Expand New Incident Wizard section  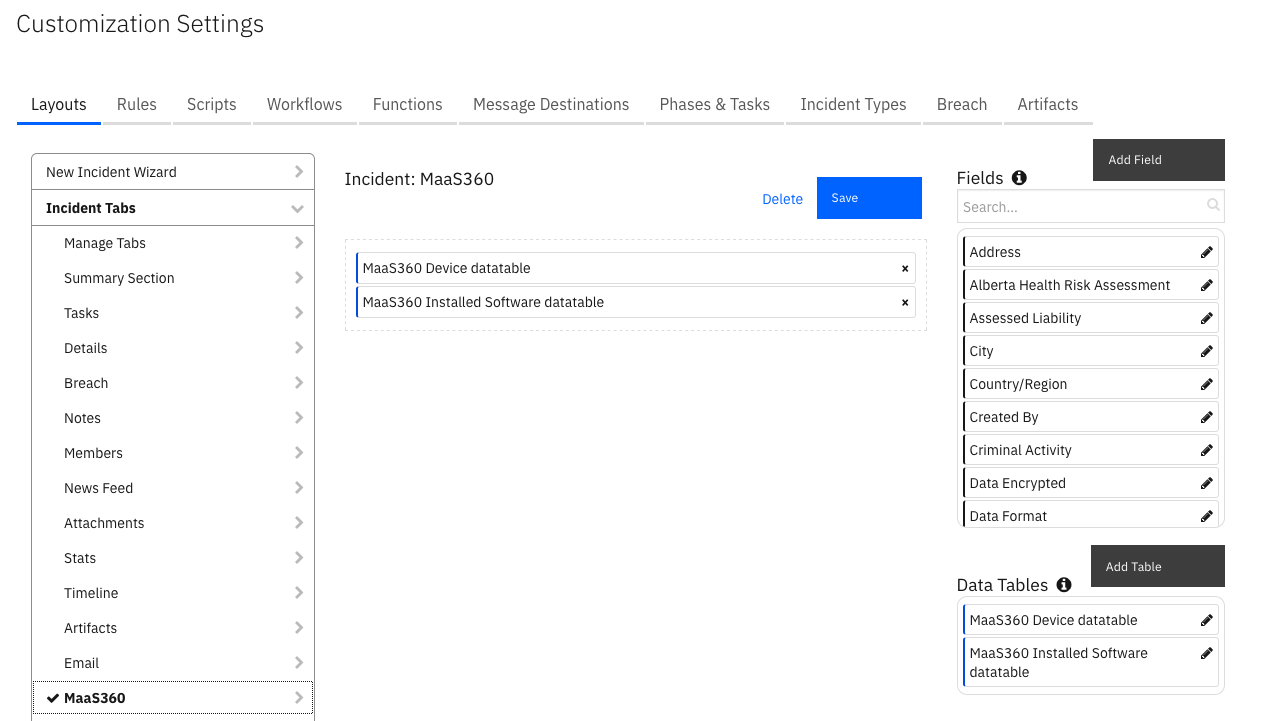(x=173, y=172)
